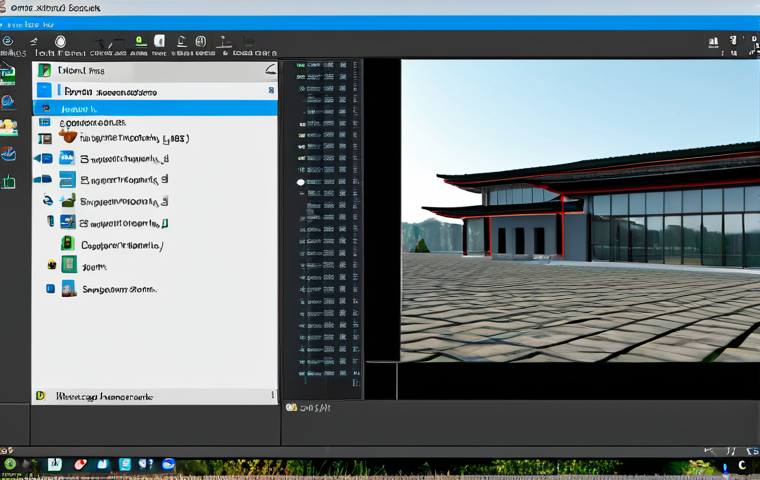
Task: Click the green icon in the list panel header
Action: click(x=44, y=70)
